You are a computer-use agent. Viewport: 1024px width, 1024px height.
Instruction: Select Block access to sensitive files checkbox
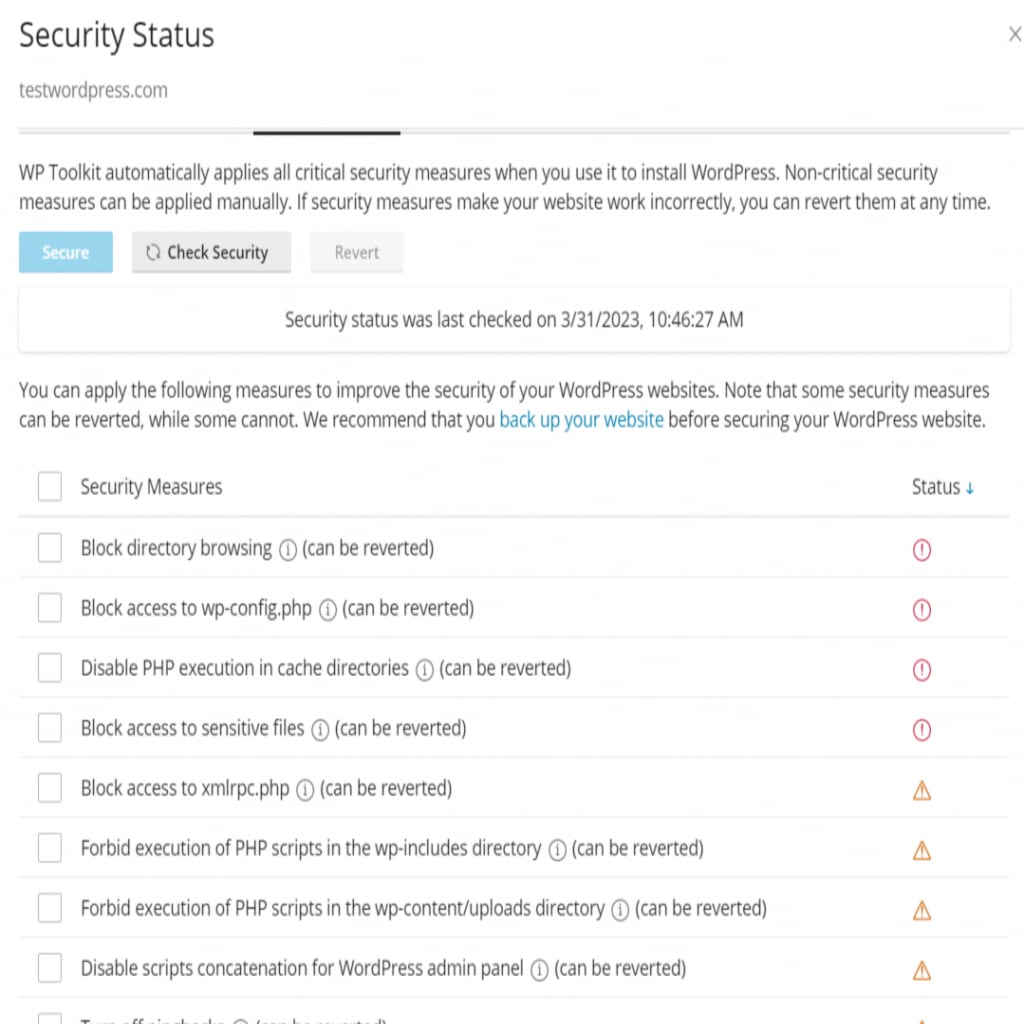pyautogui.click(x=50, y=728)
